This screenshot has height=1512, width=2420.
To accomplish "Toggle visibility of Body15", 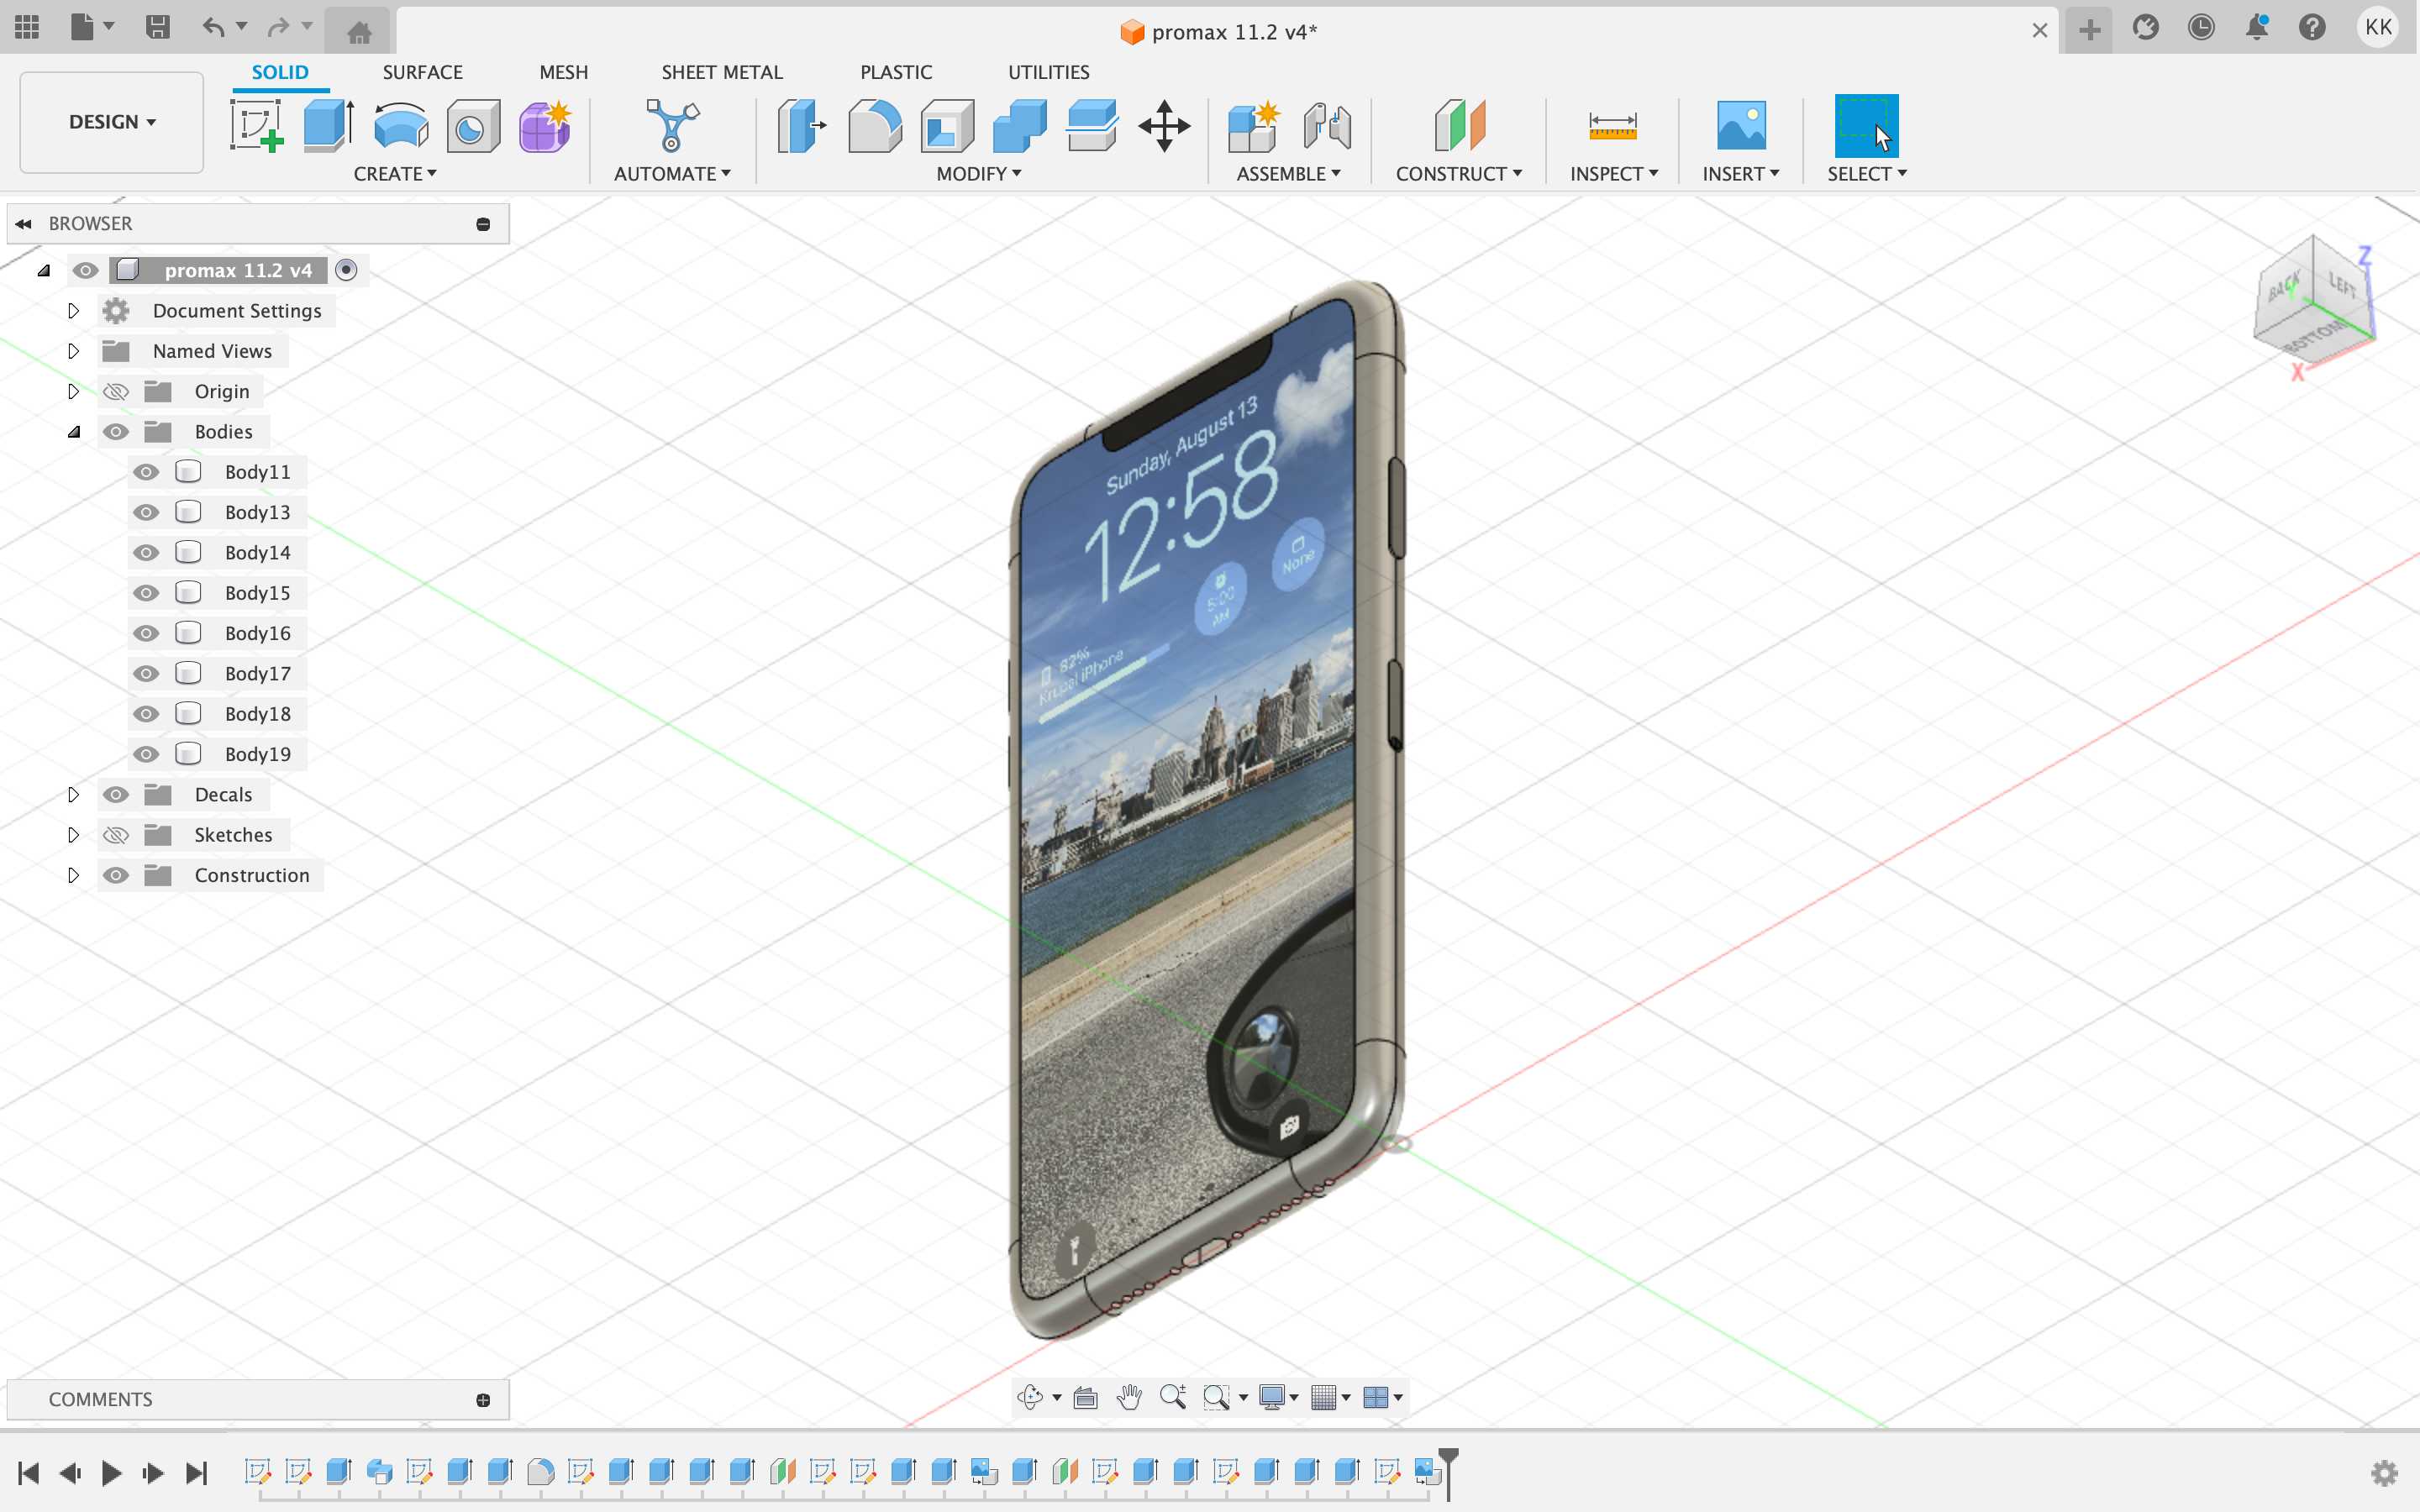I will [x=146, y=593].
